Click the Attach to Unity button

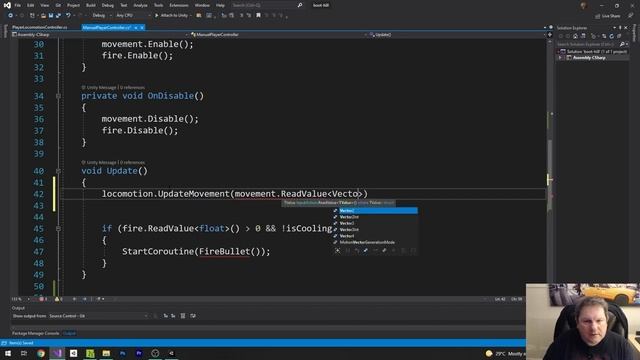pyautogui.click(x=171, y=16)
